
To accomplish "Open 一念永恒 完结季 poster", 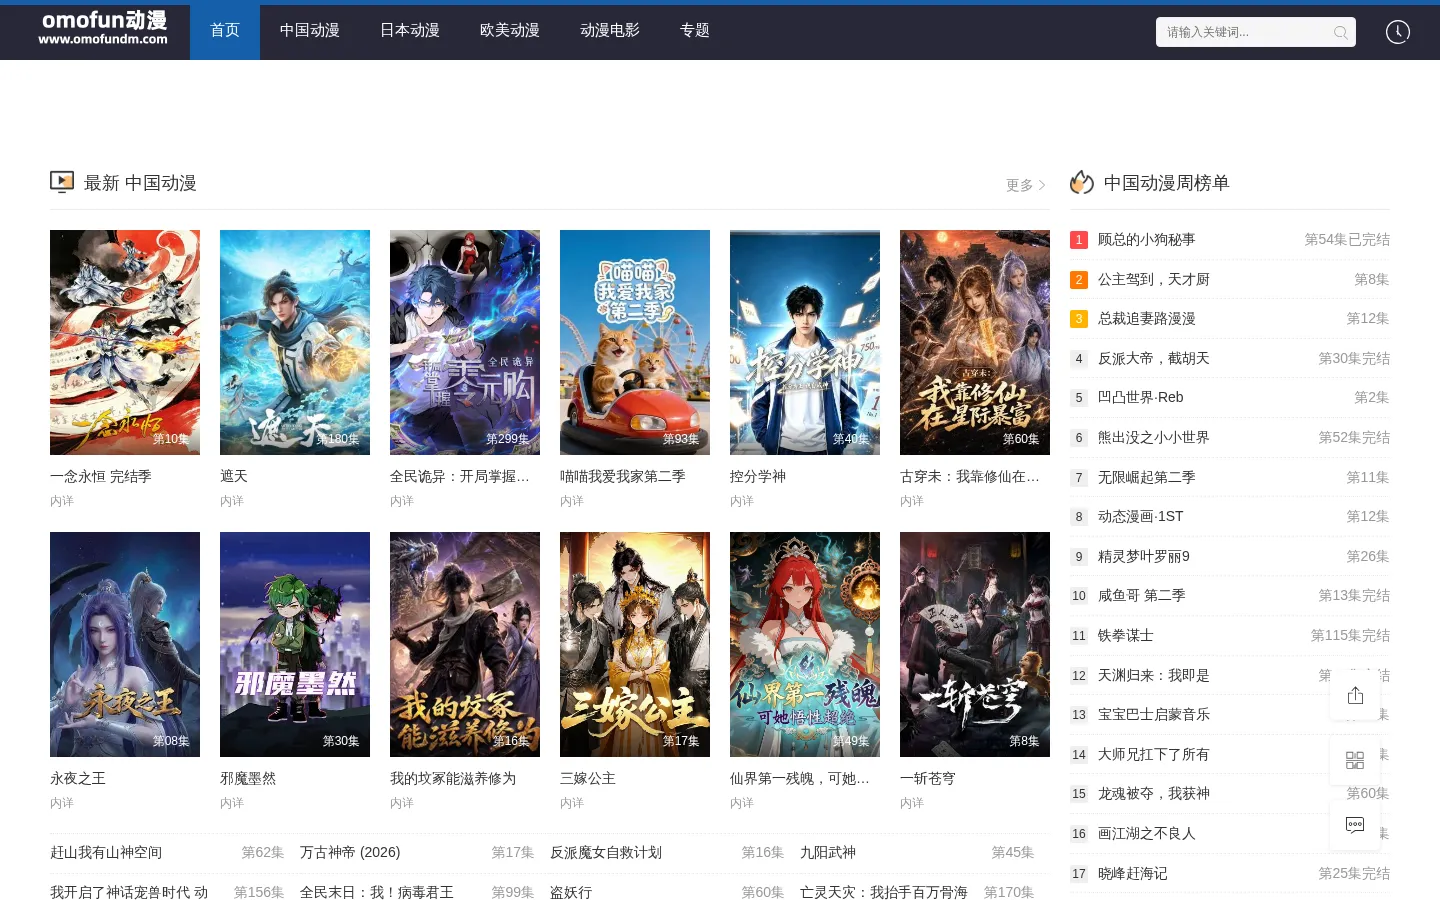I will coord(125,342).
